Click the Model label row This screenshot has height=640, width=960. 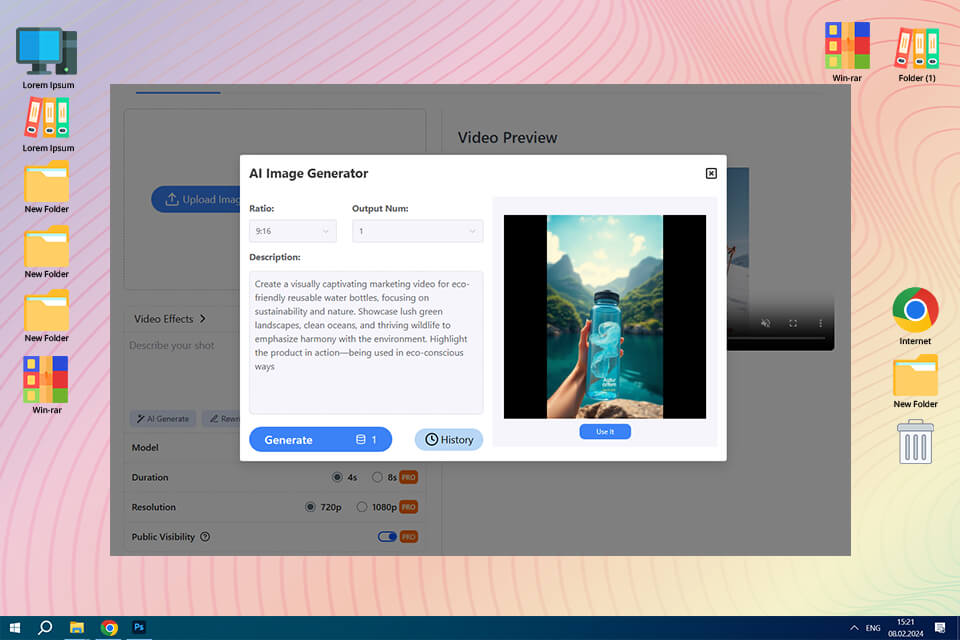pyautogui.click(x=145, y=447)
